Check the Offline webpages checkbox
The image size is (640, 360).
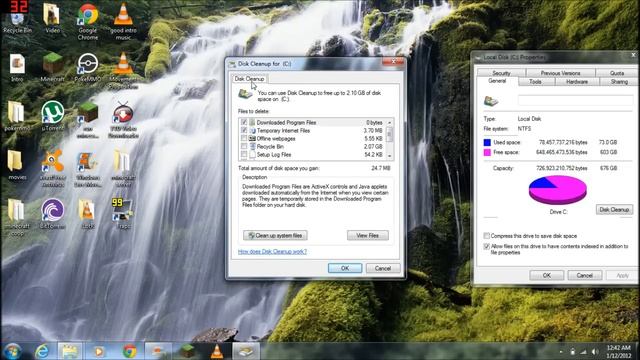(244, 139)
